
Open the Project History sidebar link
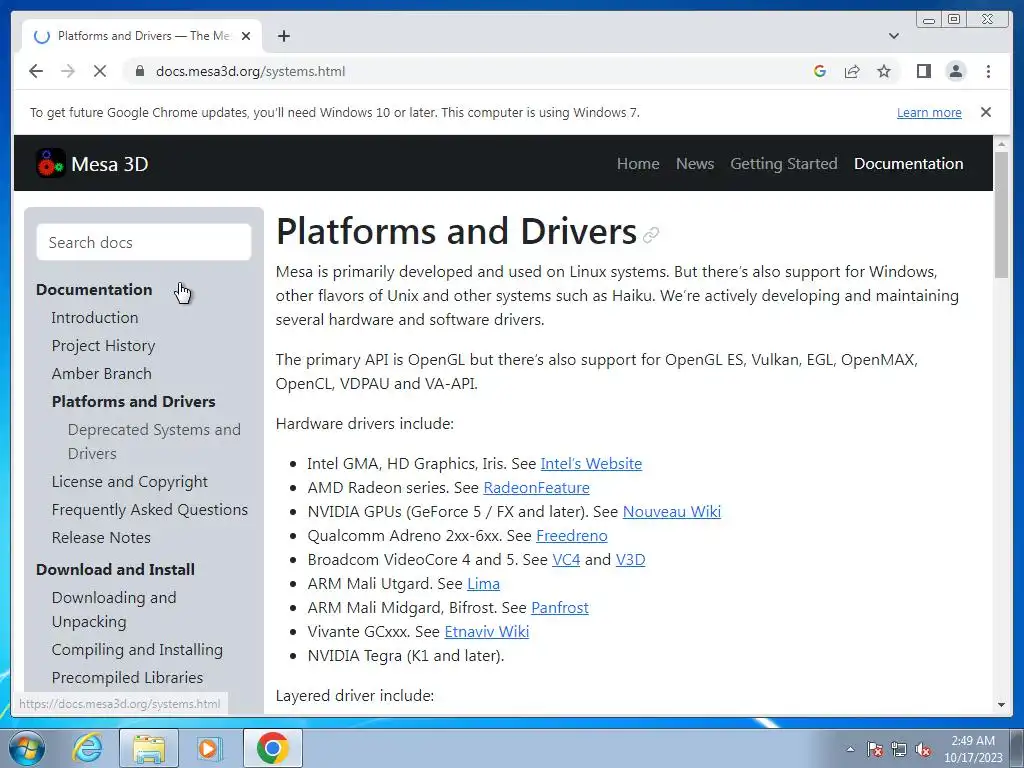(x=103, y=345)
